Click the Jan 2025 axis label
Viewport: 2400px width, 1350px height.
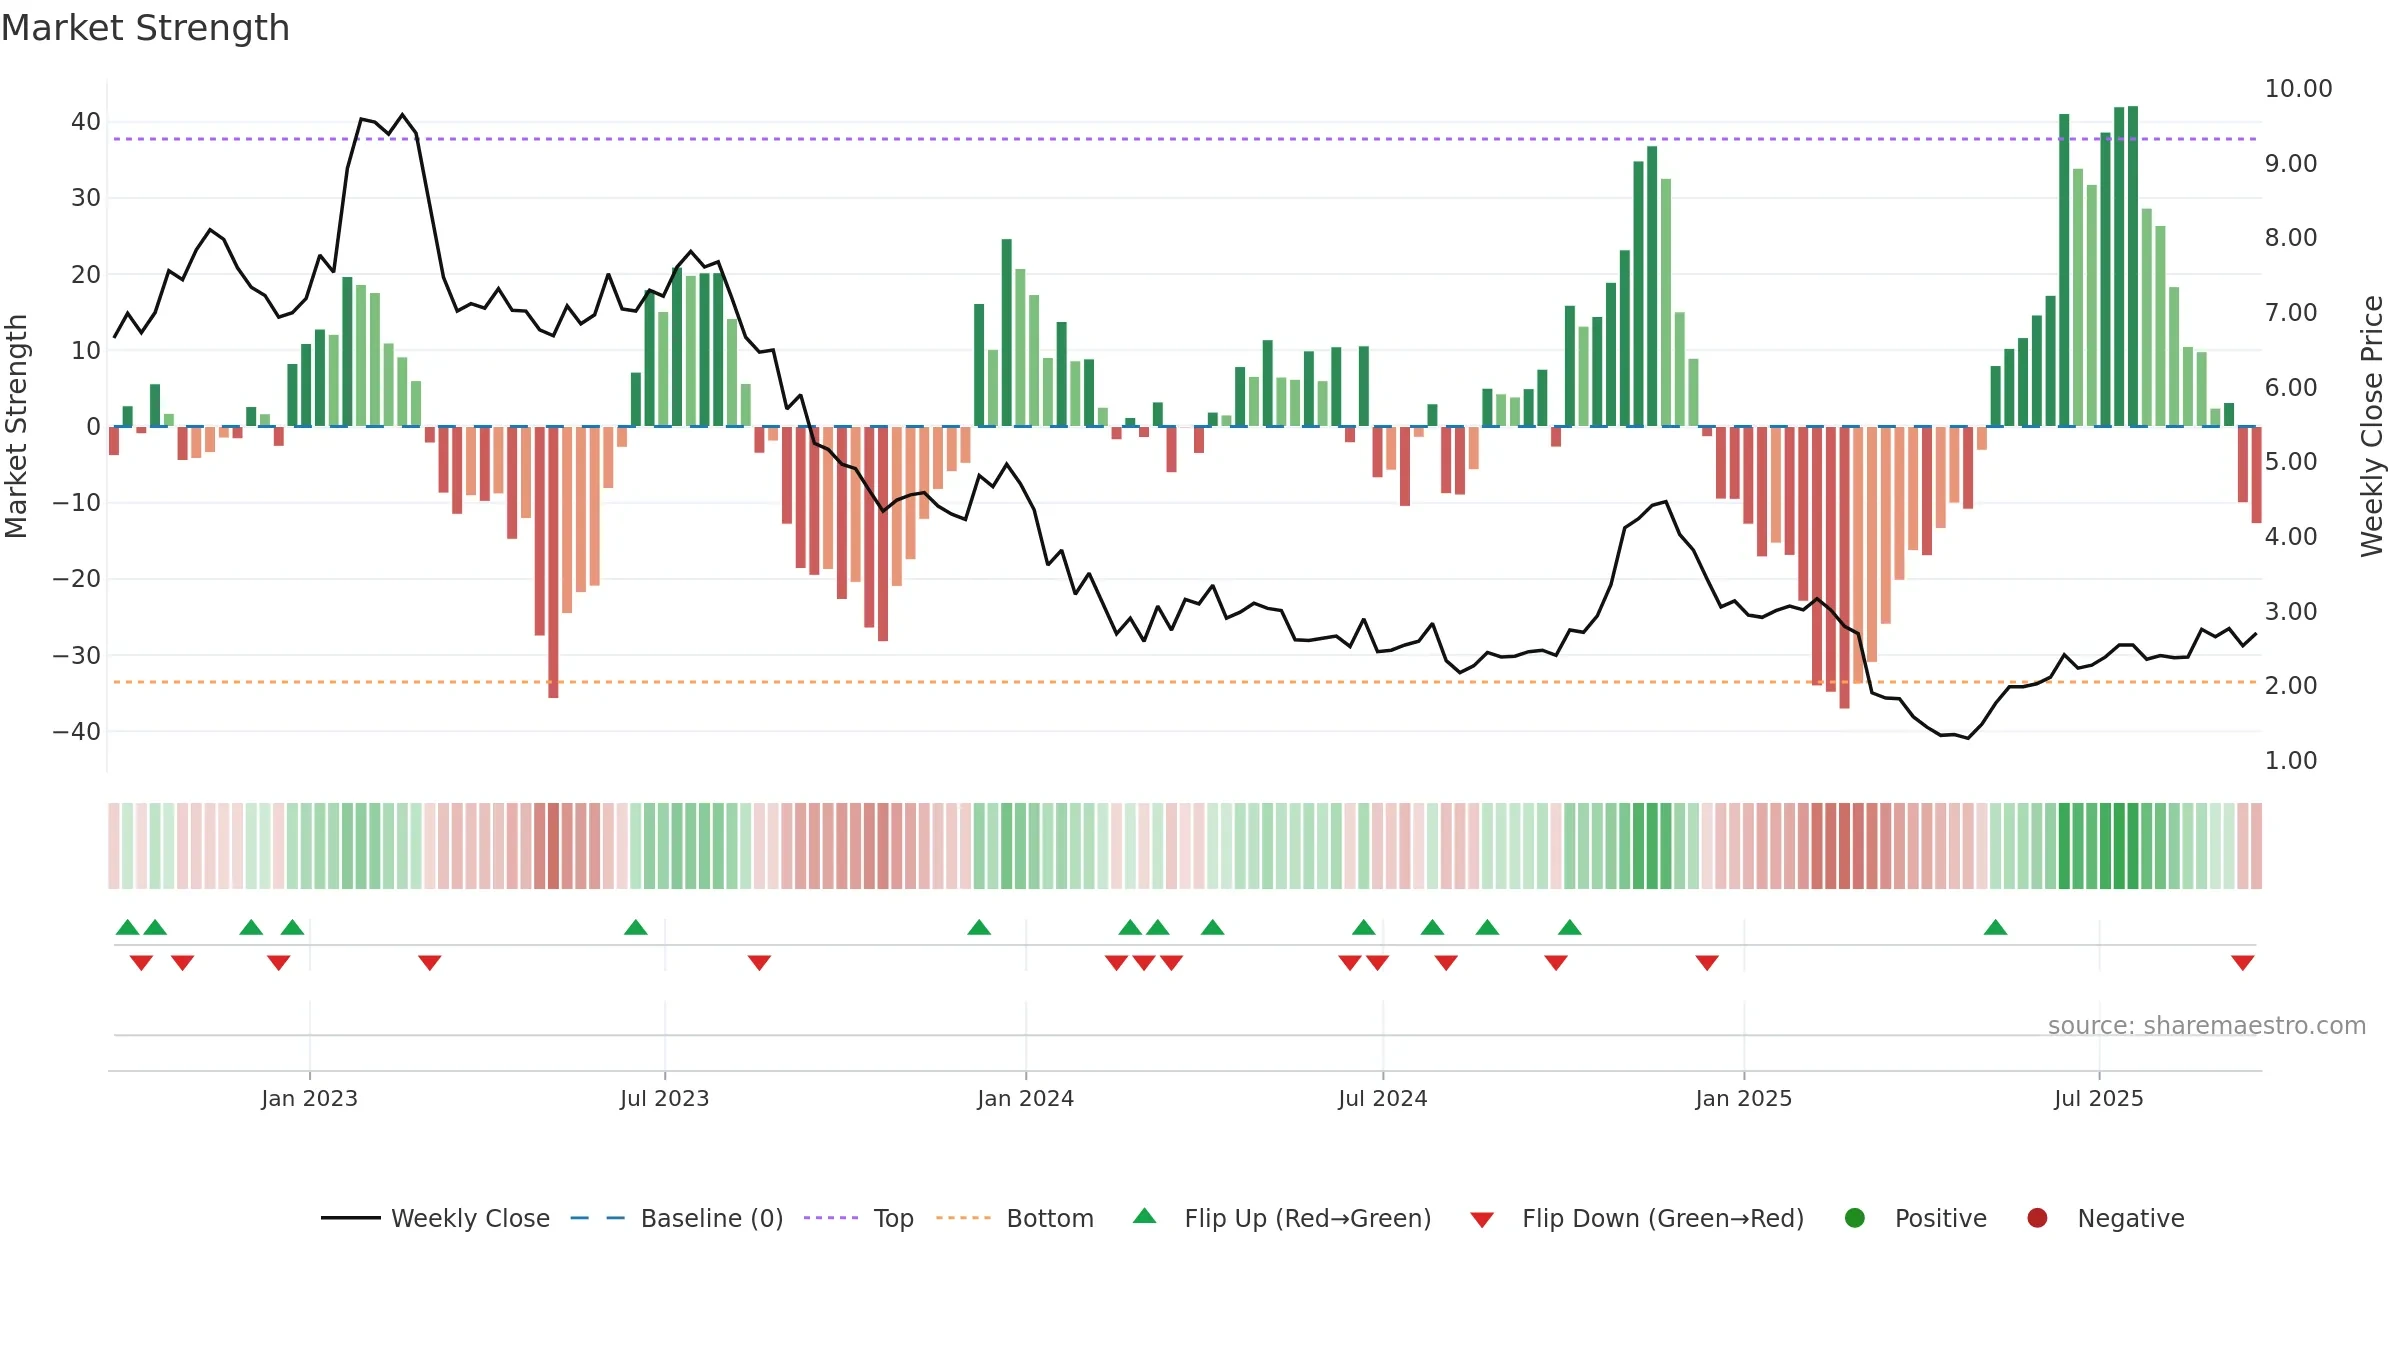coord(1743,1098)
